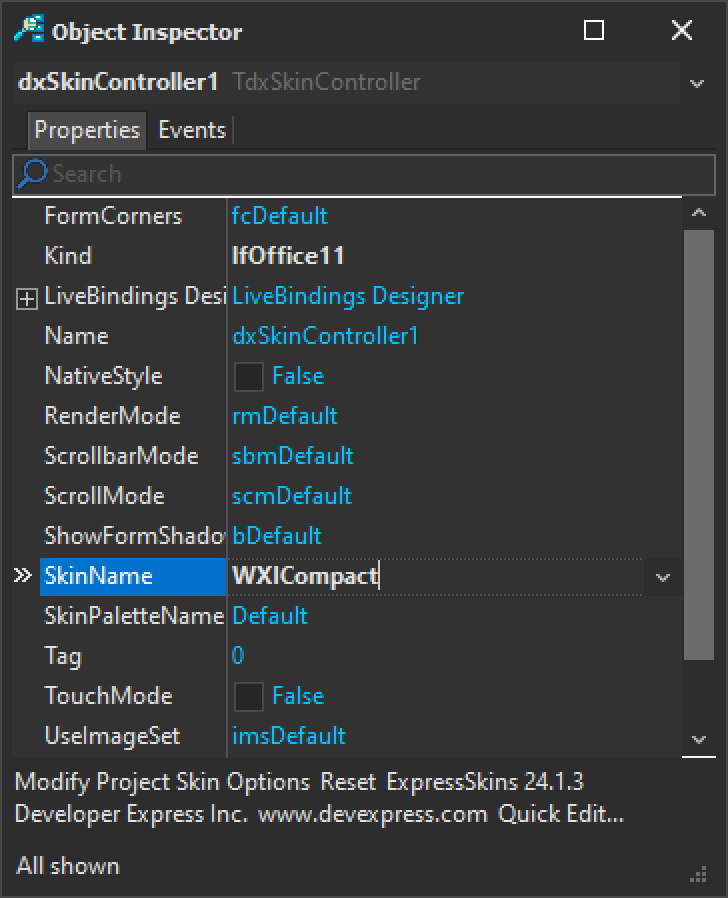Click the Quick Edit... link
728x898 pixels.
coord(561,814)
